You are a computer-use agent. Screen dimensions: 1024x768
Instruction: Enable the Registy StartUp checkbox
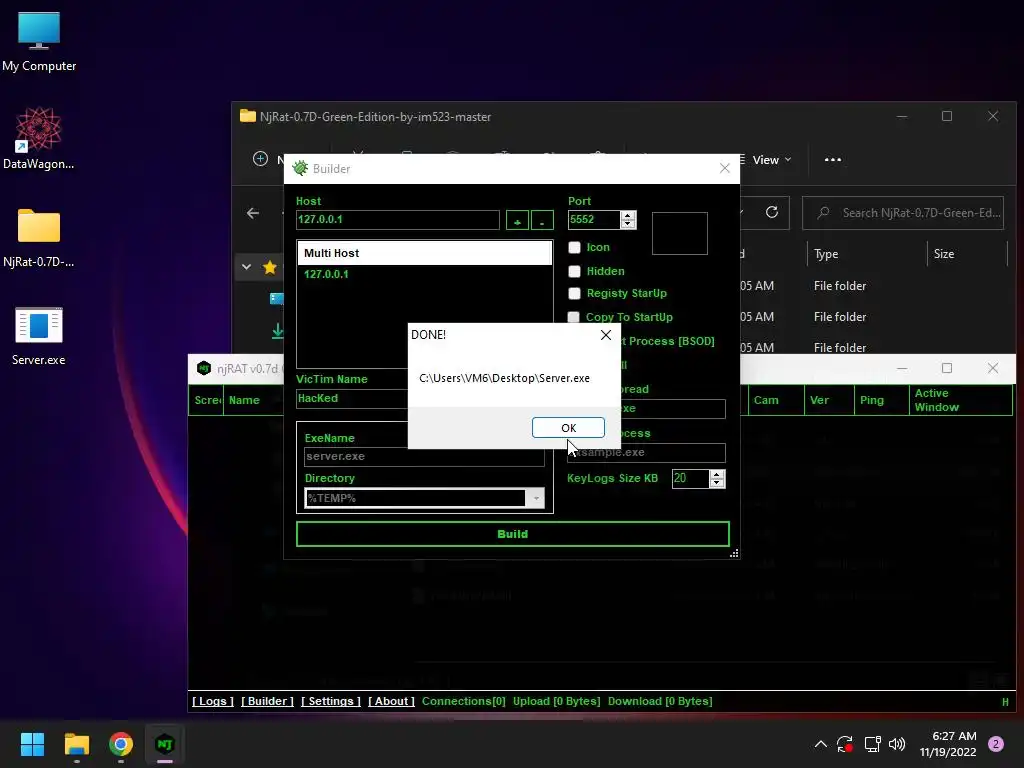[x=575, y=294]
